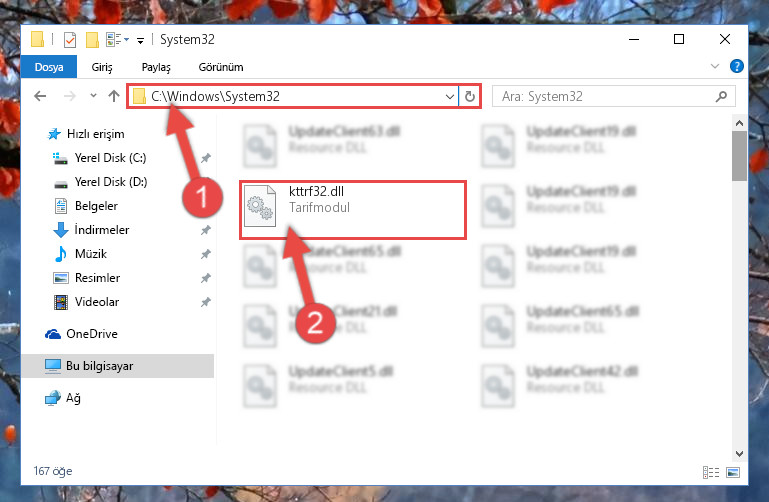Open the Help question mark
The width and height of the screenshot is (769, 502).
coord(736,66)
